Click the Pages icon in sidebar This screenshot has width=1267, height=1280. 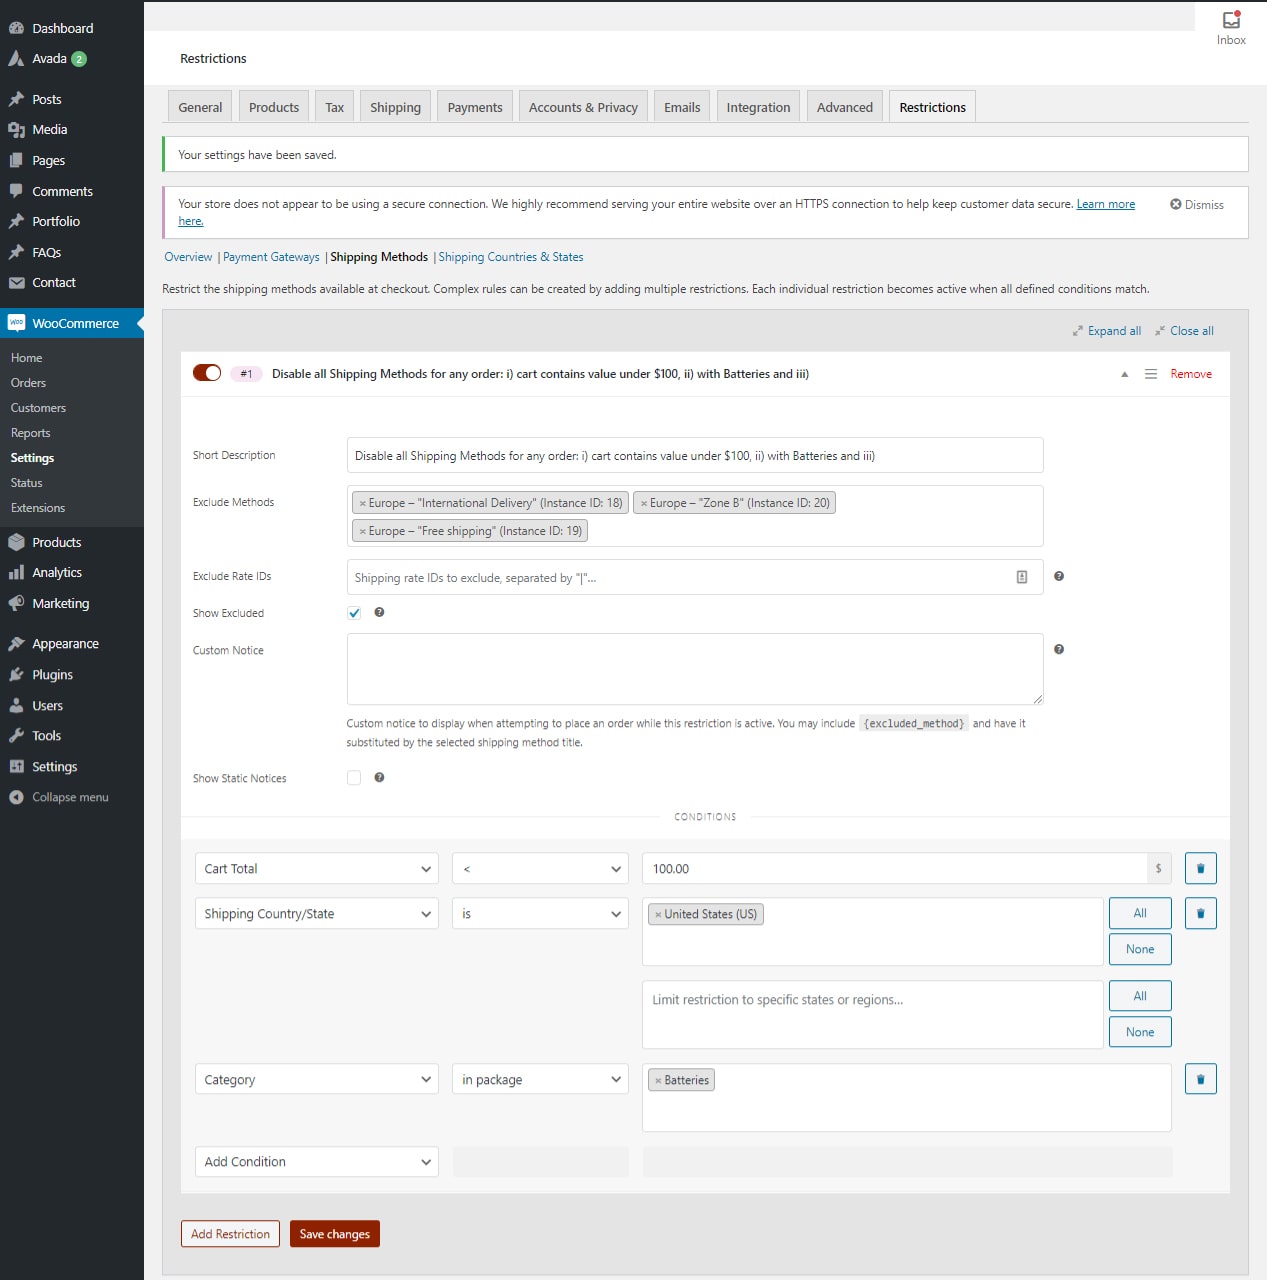[16, 160]
